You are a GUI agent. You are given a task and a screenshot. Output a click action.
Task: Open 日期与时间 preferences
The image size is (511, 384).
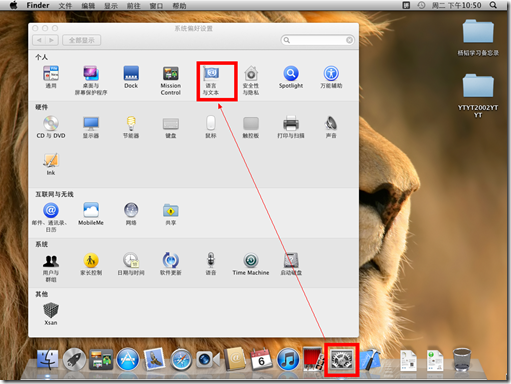[131, 264]
